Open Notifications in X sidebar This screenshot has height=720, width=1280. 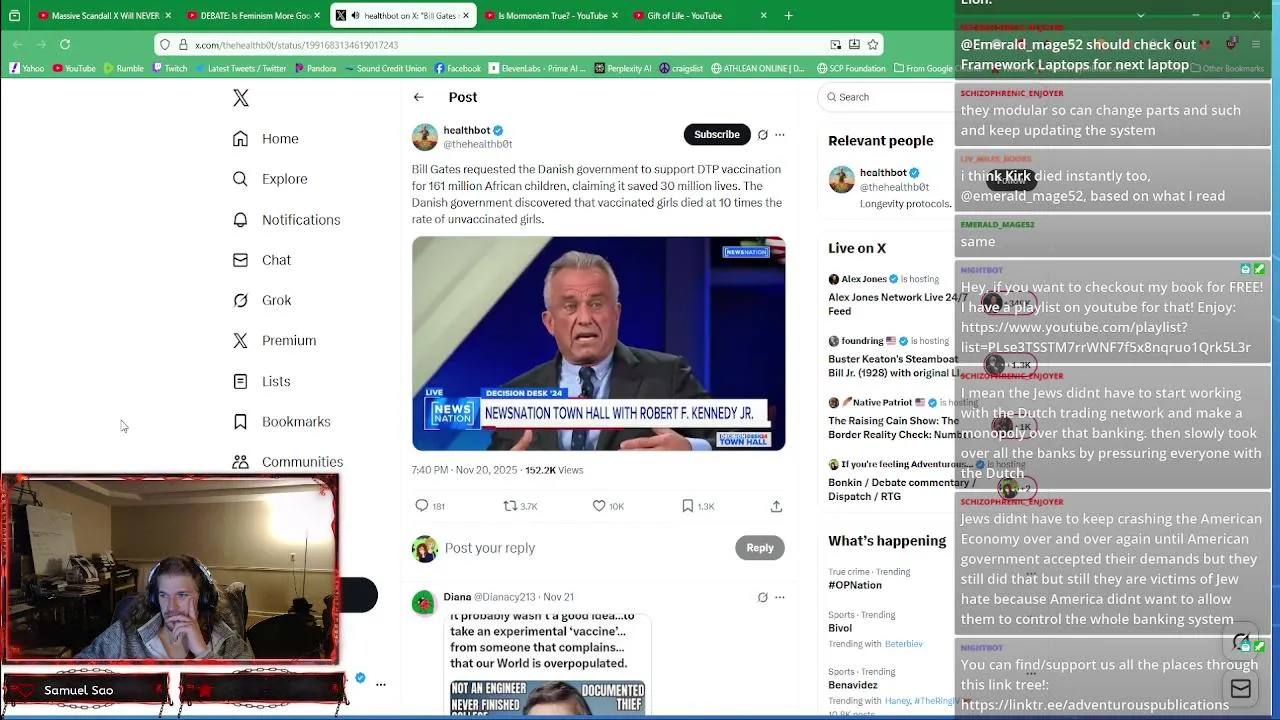click(x=286, y=220)
